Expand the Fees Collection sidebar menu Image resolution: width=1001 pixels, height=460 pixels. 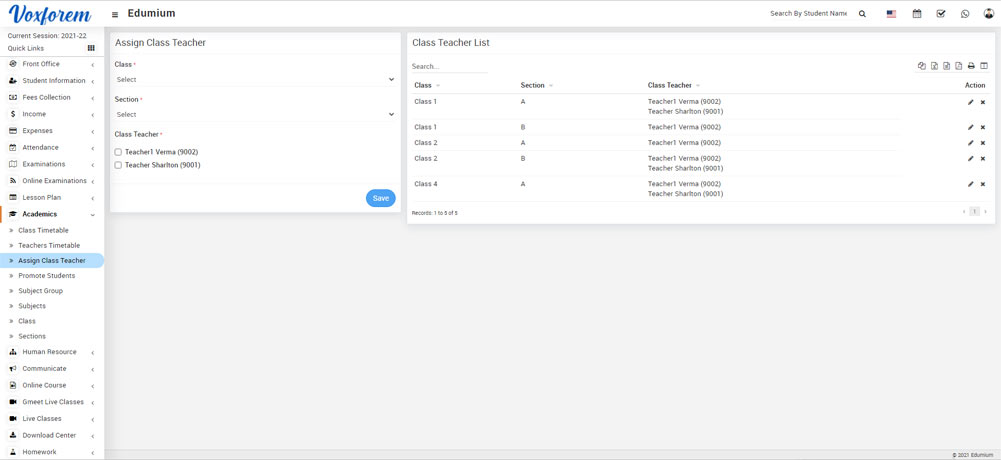click(47, 97)
